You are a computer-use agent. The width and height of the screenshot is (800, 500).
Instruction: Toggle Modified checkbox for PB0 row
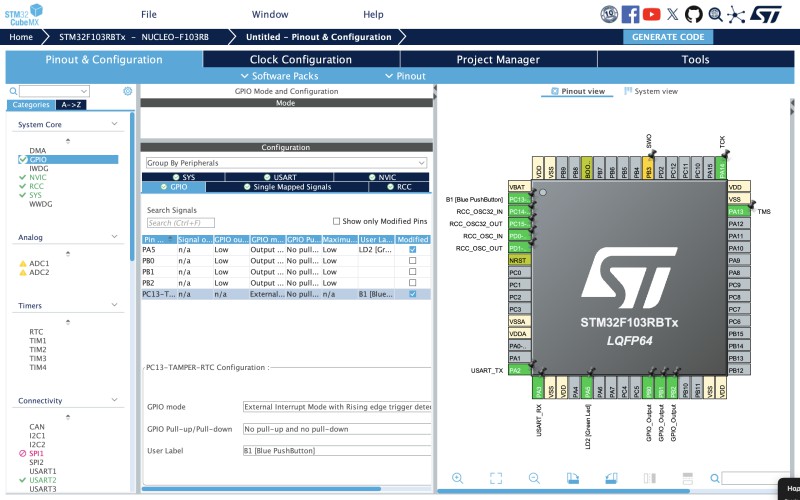click(412, 261)
